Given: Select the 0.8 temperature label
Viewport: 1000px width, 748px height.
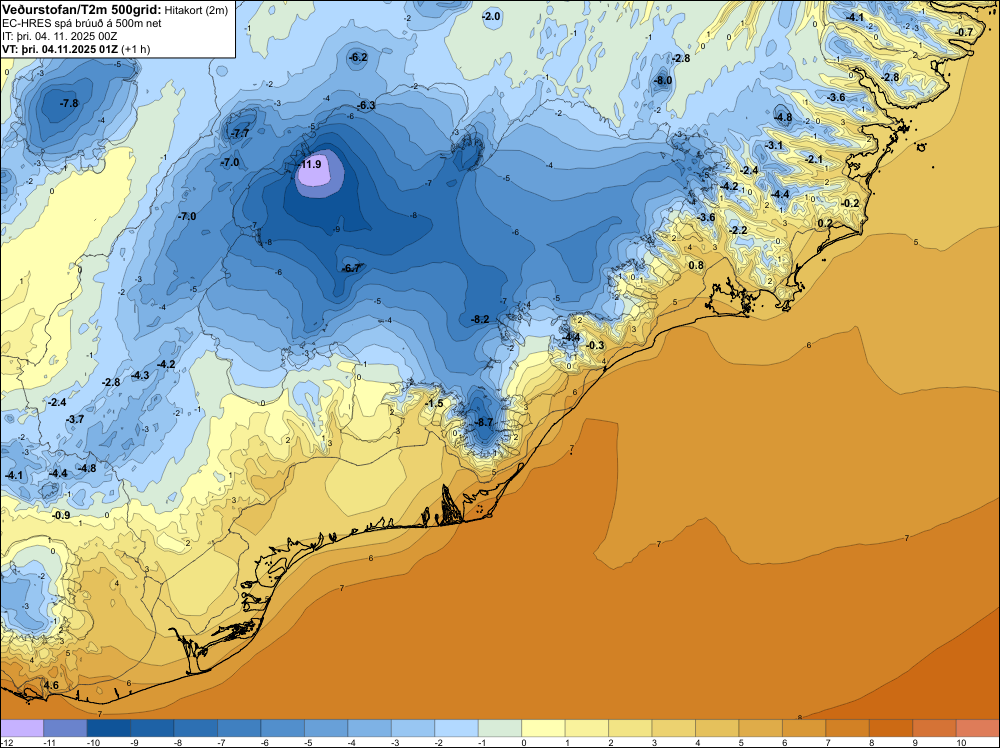Looking at the screenshot, I should point(696,265).
